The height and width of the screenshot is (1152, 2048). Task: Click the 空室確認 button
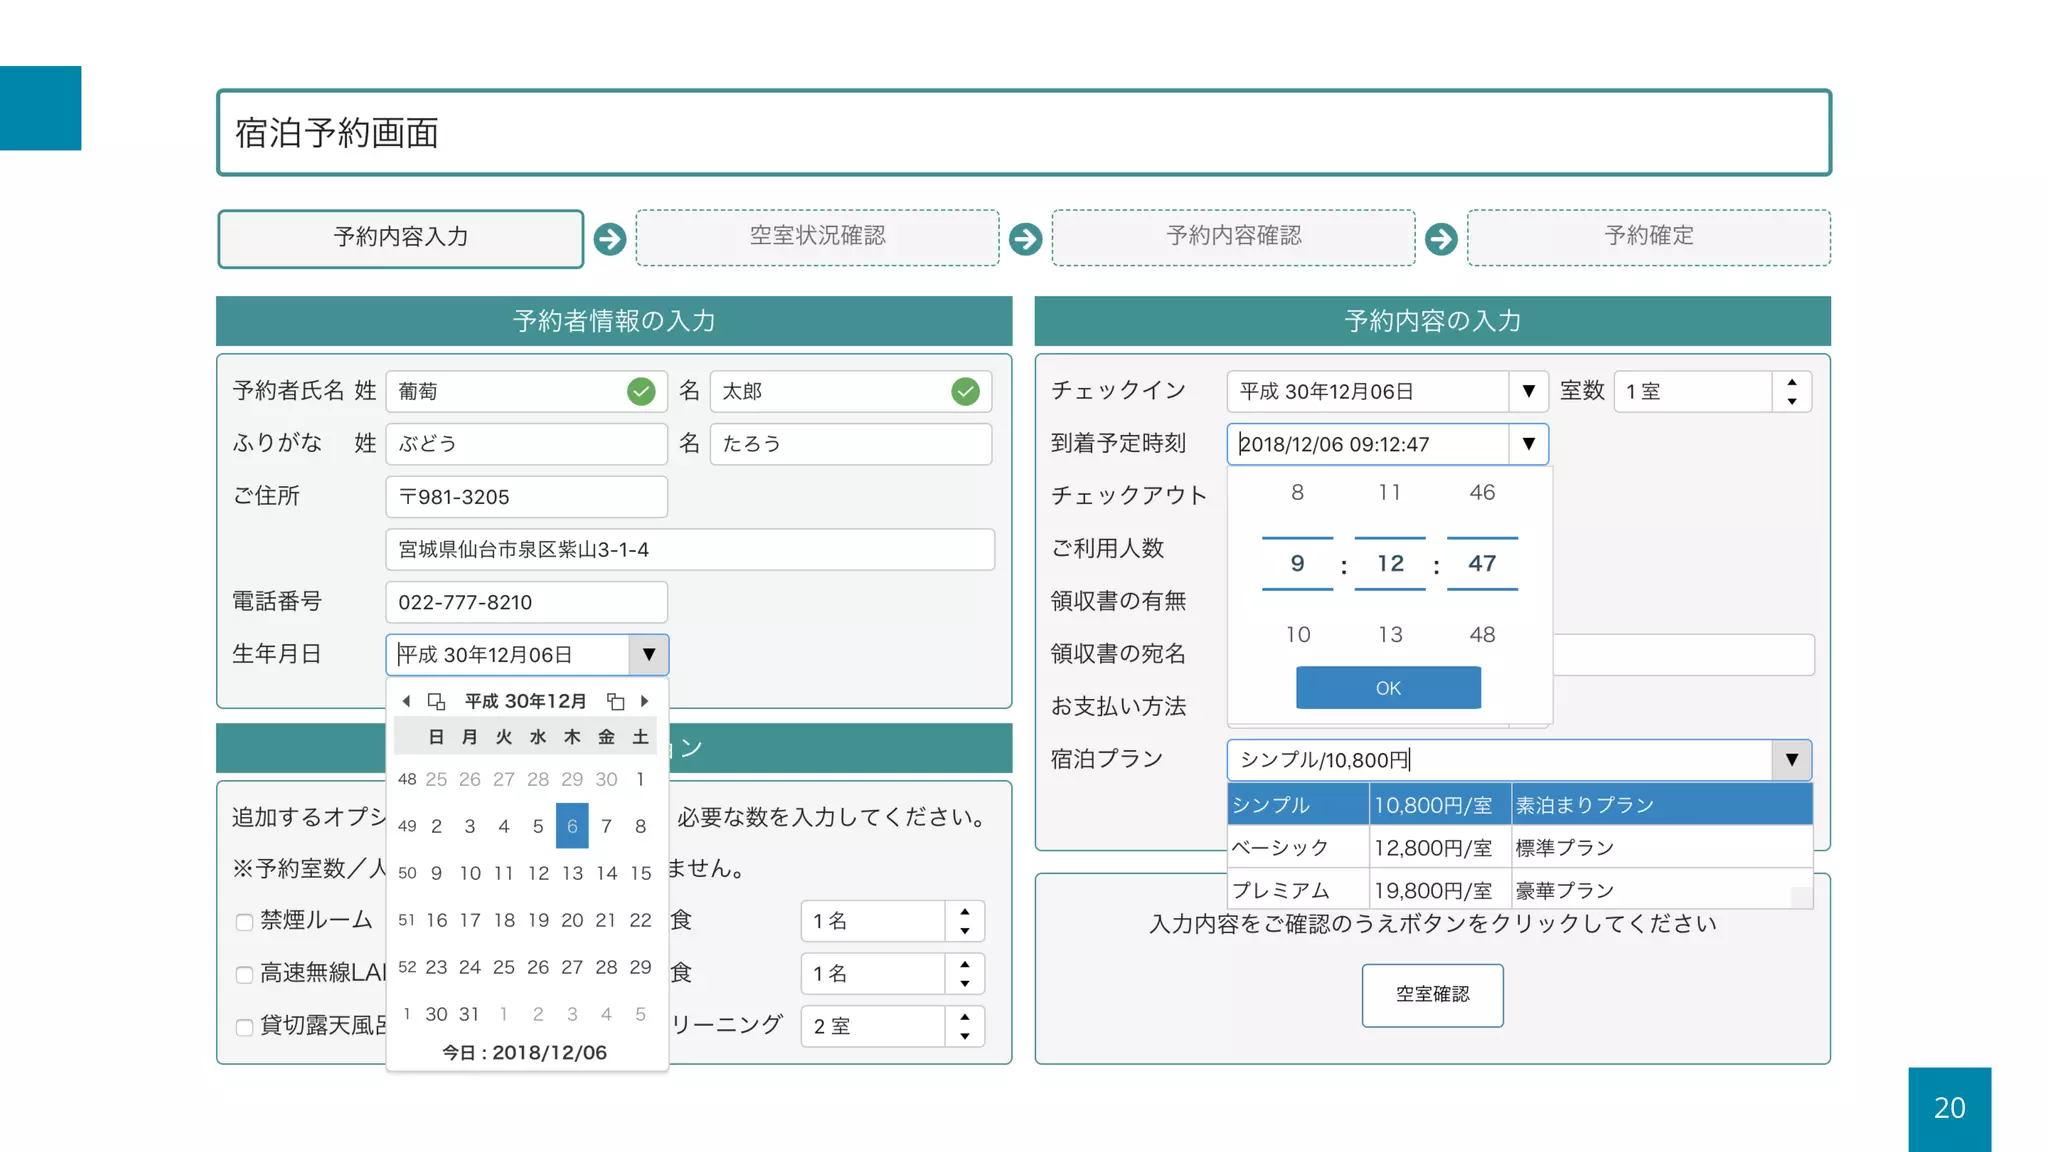point(1432,995)
